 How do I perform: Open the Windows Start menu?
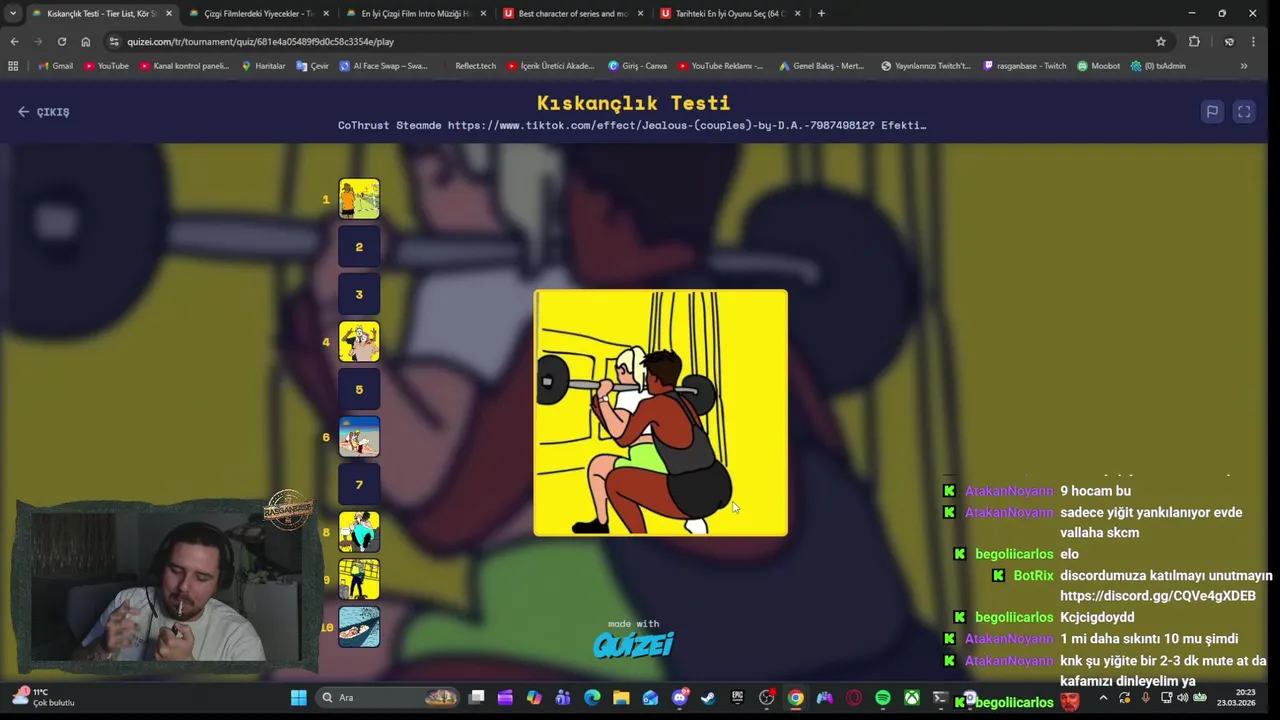(298, 698)
